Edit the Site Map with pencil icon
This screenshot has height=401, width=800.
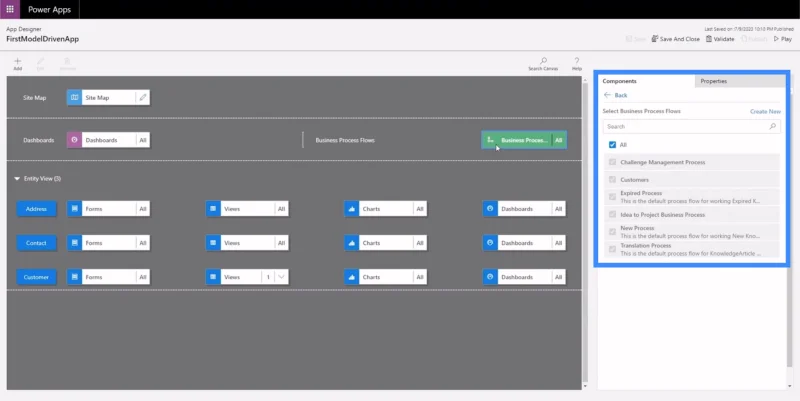pos(143,97)
